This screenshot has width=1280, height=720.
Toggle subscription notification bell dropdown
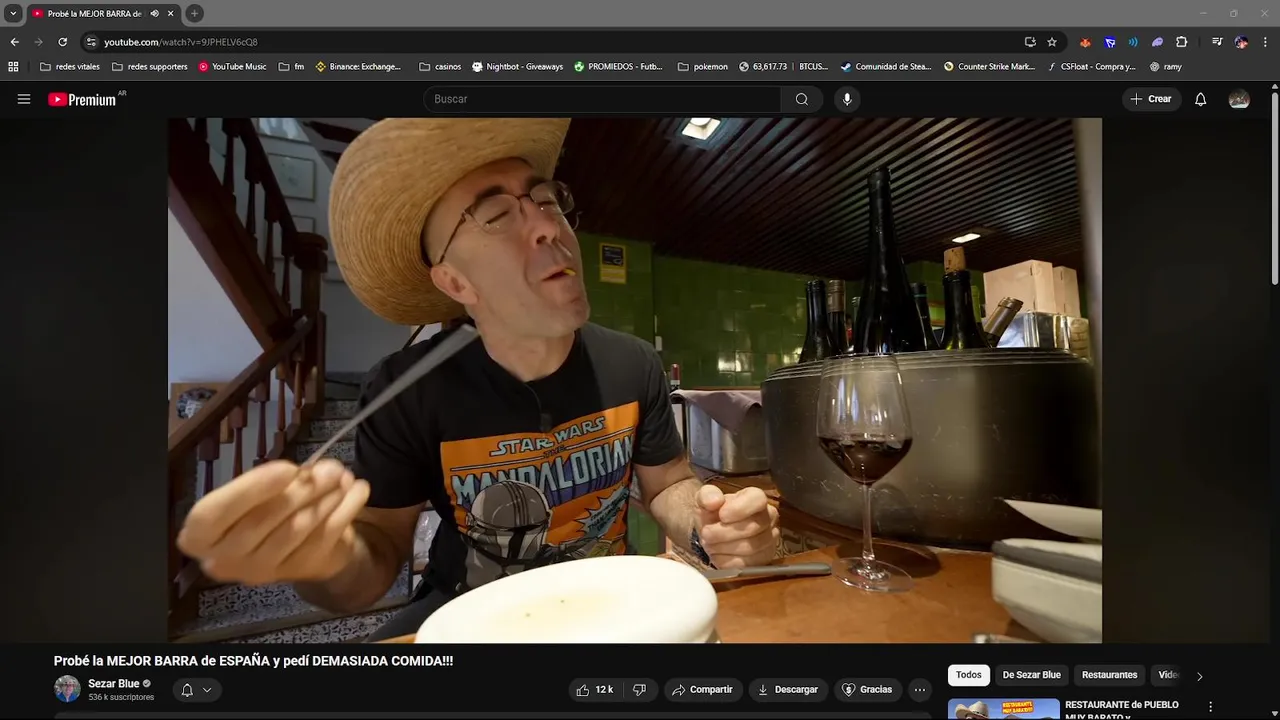(196, 689)
